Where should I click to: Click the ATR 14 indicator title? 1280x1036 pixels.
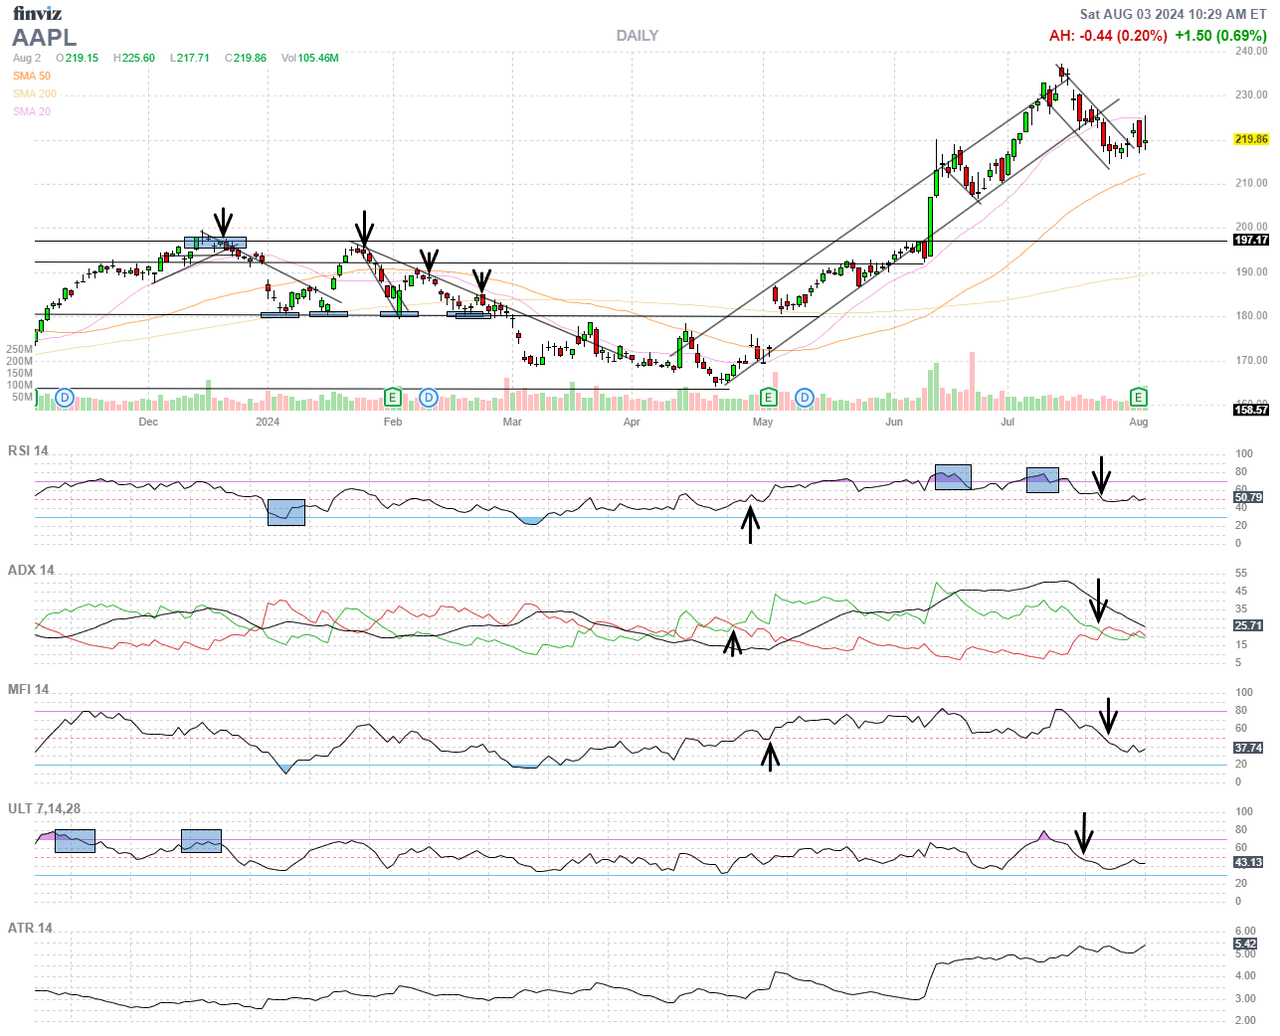click(30, 928)
